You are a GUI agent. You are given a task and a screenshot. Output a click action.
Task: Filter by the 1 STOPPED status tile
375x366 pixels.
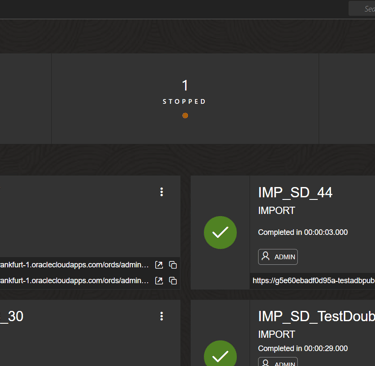click(185, 99)
